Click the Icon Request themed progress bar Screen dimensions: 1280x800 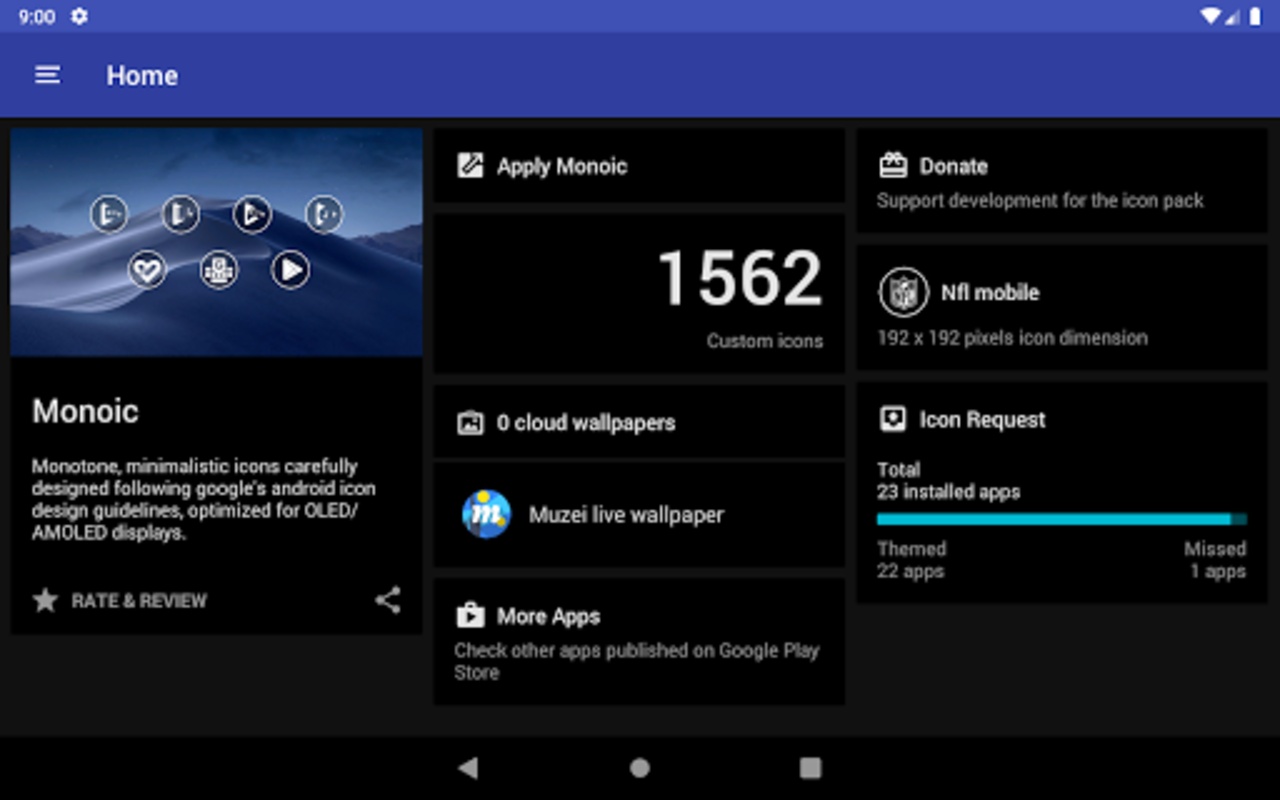[x=1062, y=519]
